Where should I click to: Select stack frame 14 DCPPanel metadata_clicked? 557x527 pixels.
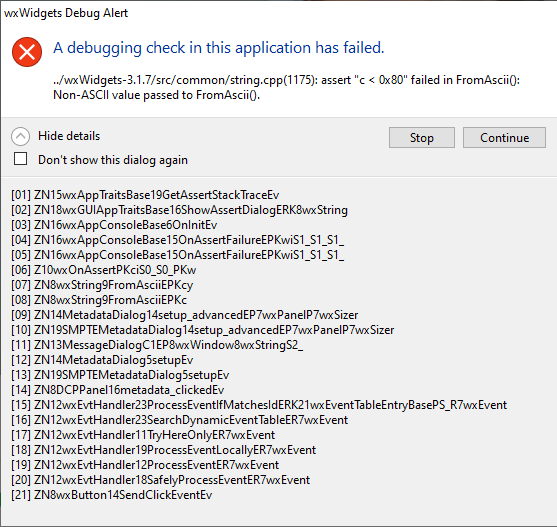pos(118,390)
